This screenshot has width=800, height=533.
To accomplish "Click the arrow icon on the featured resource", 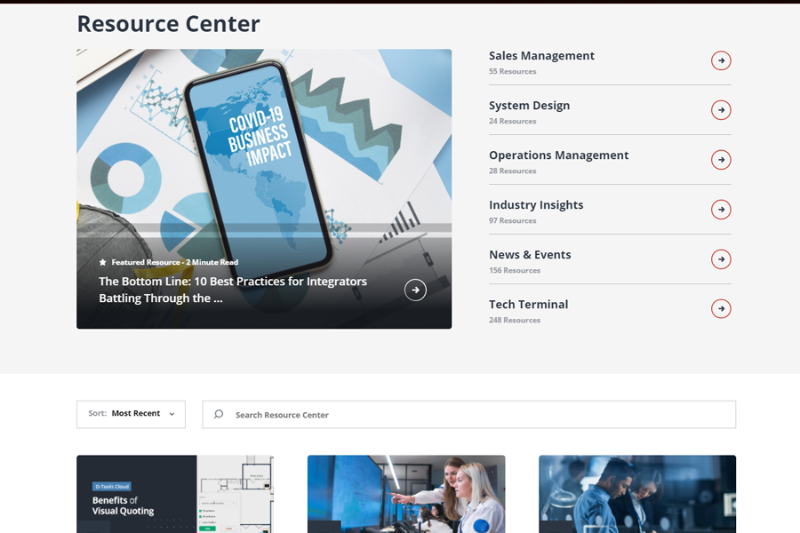I will click(x=415, y=290).
